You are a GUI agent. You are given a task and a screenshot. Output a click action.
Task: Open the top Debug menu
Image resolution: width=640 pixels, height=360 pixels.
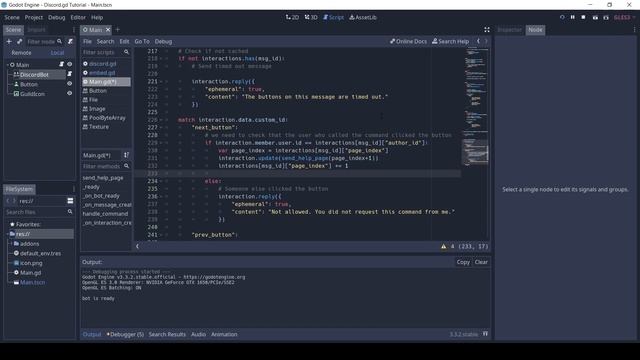[56, 17]
